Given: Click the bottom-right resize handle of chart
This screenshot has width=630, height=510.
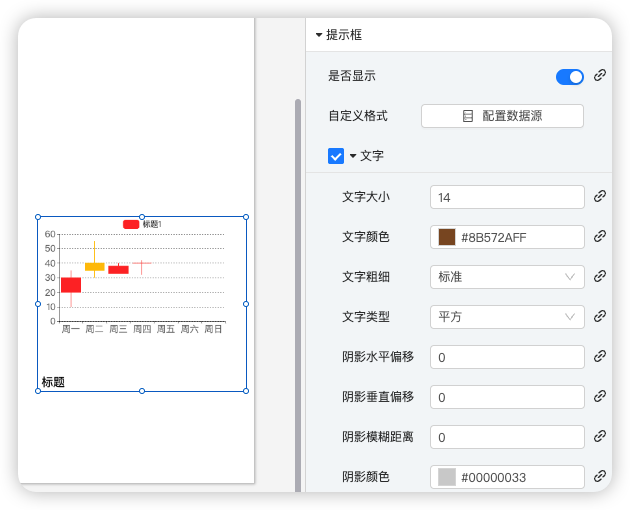Looking at the screenshot, I should [246, 391].
